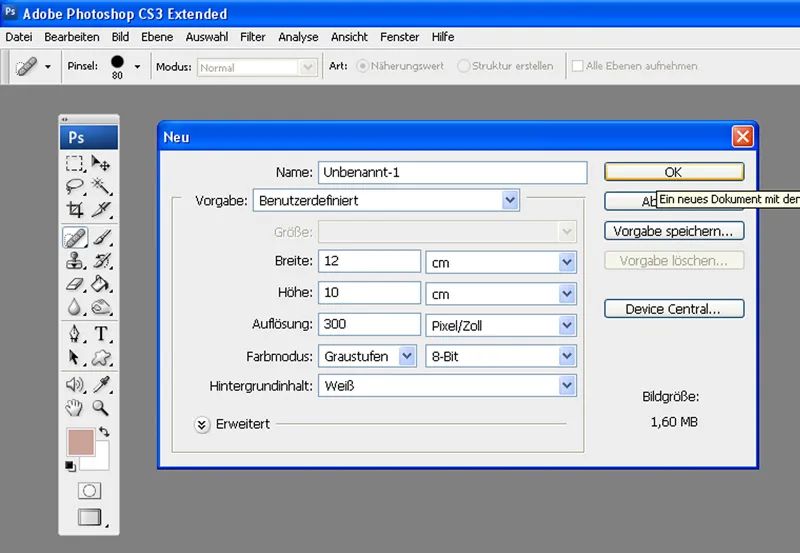Screen dimensions: 800x553
Task: Open the Breite unit cm dropdown
Action: coord(501,263)
